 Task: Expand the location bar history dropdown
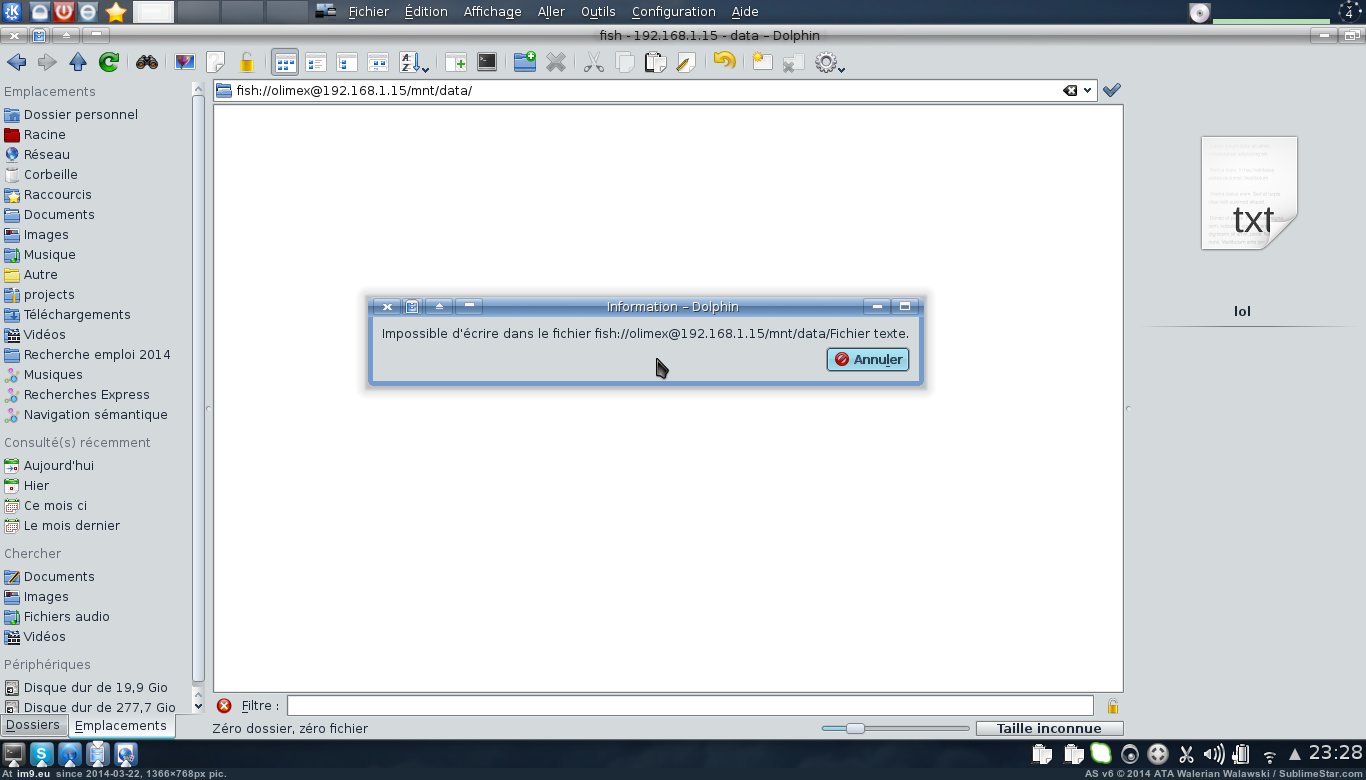coord(1088,91)
